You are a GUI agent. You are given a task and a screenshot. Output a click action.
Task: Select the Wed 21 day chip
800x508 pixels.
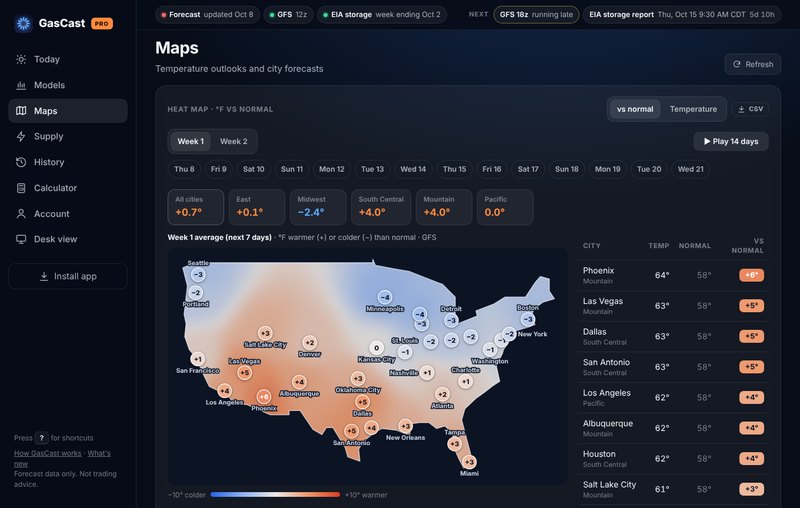(690, 169)
